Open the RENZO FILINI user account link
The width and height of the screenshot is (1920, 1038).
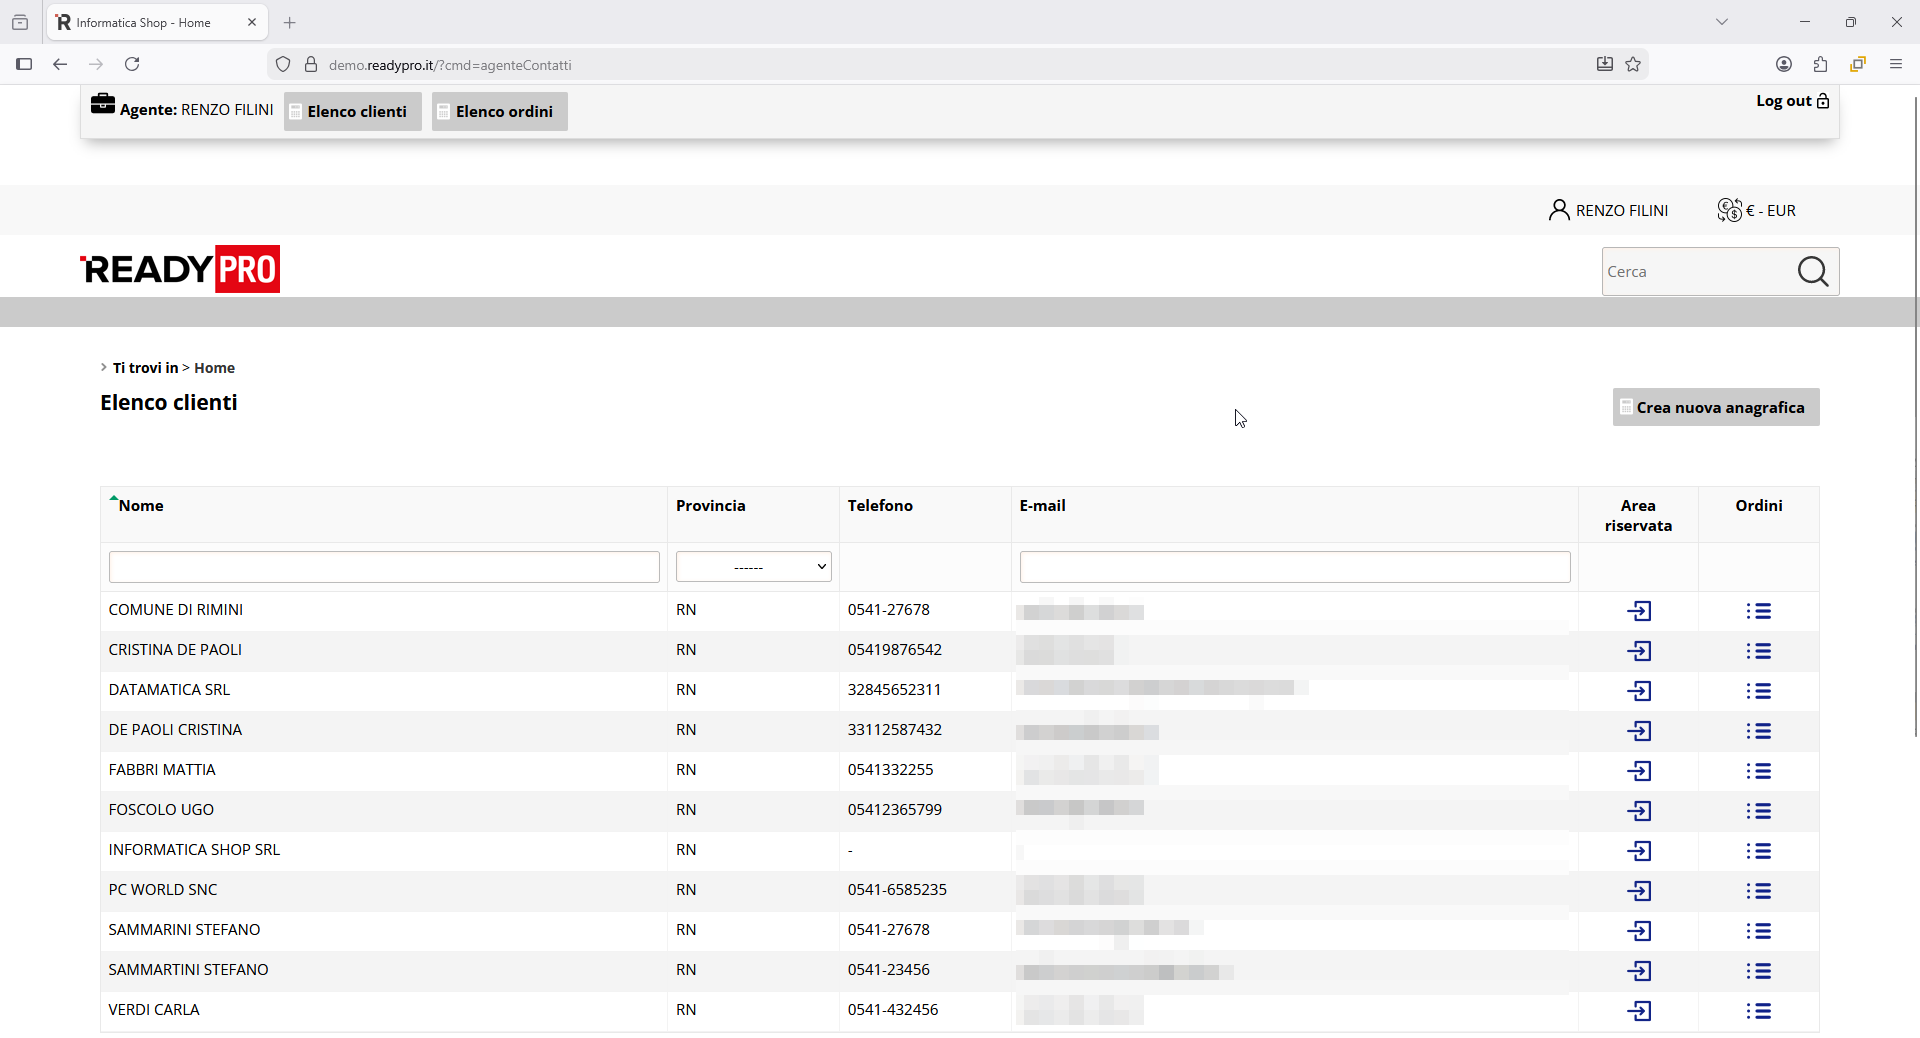(1608, 210)
